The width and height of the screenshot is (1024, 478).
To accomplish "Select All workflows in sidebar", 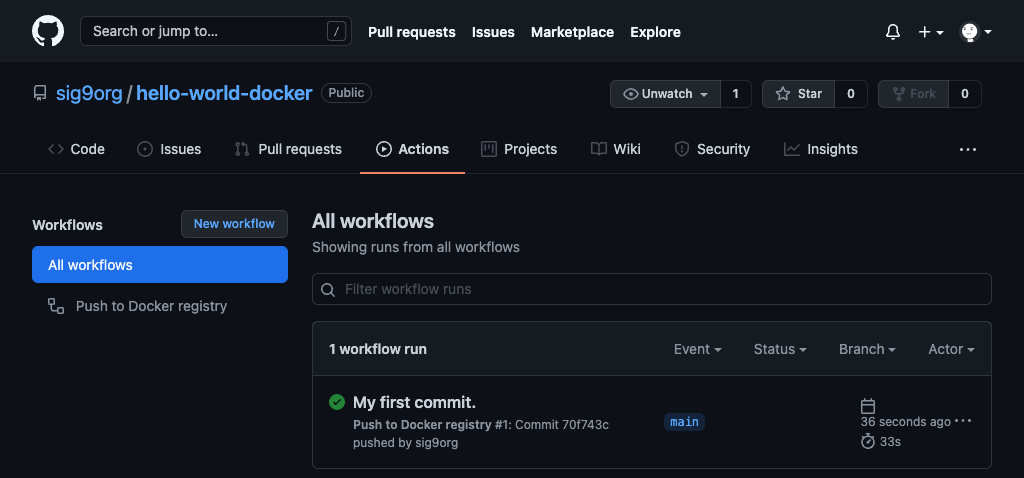I will point(160,264).
